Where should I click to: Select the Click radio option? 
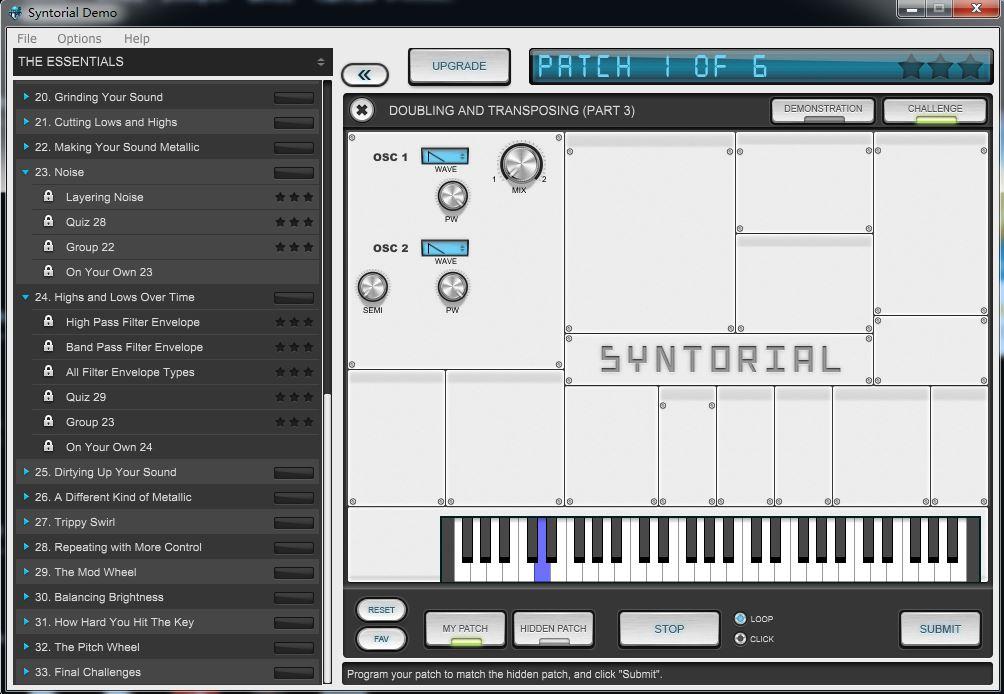click(x=740, y=638)
